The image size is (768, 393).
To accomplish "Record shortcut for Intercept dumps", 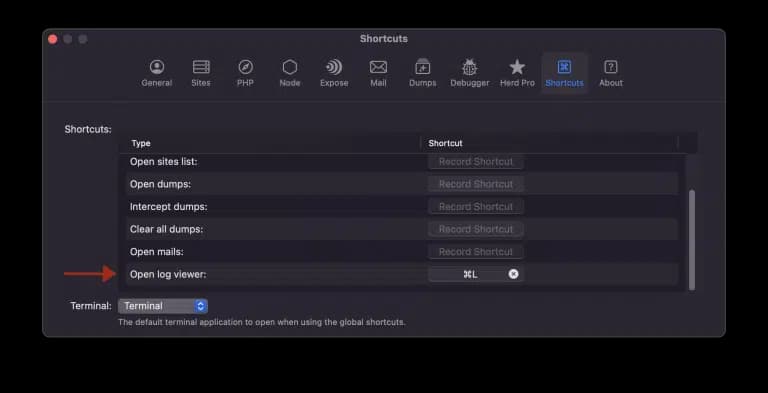I will tap(476, 207).
